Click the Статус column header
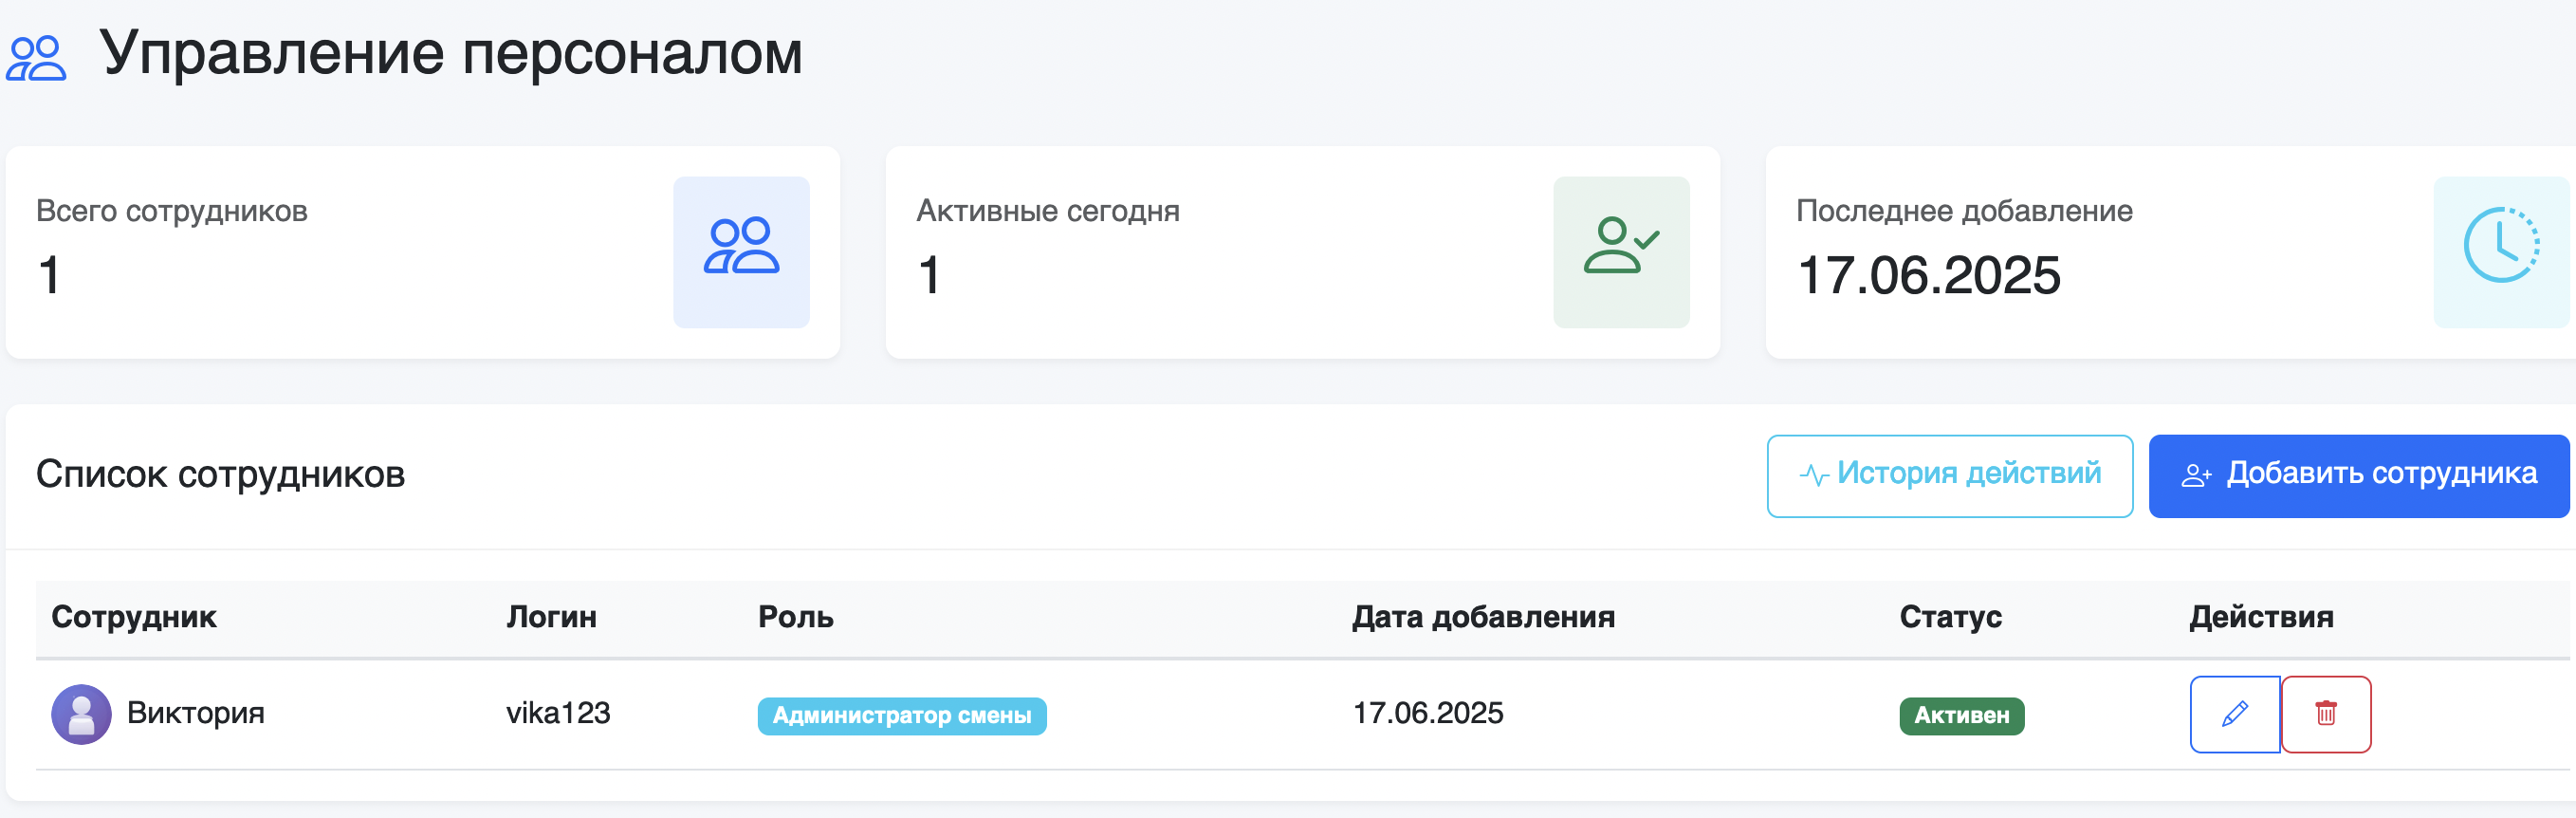 pos(1950,617)
